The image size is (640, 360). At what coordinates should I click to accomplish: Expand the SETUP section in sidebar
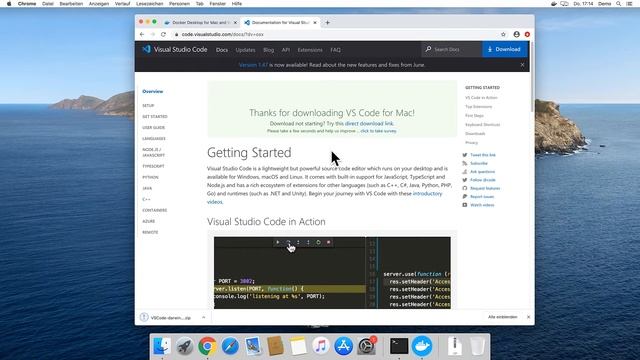click(148, 106)
